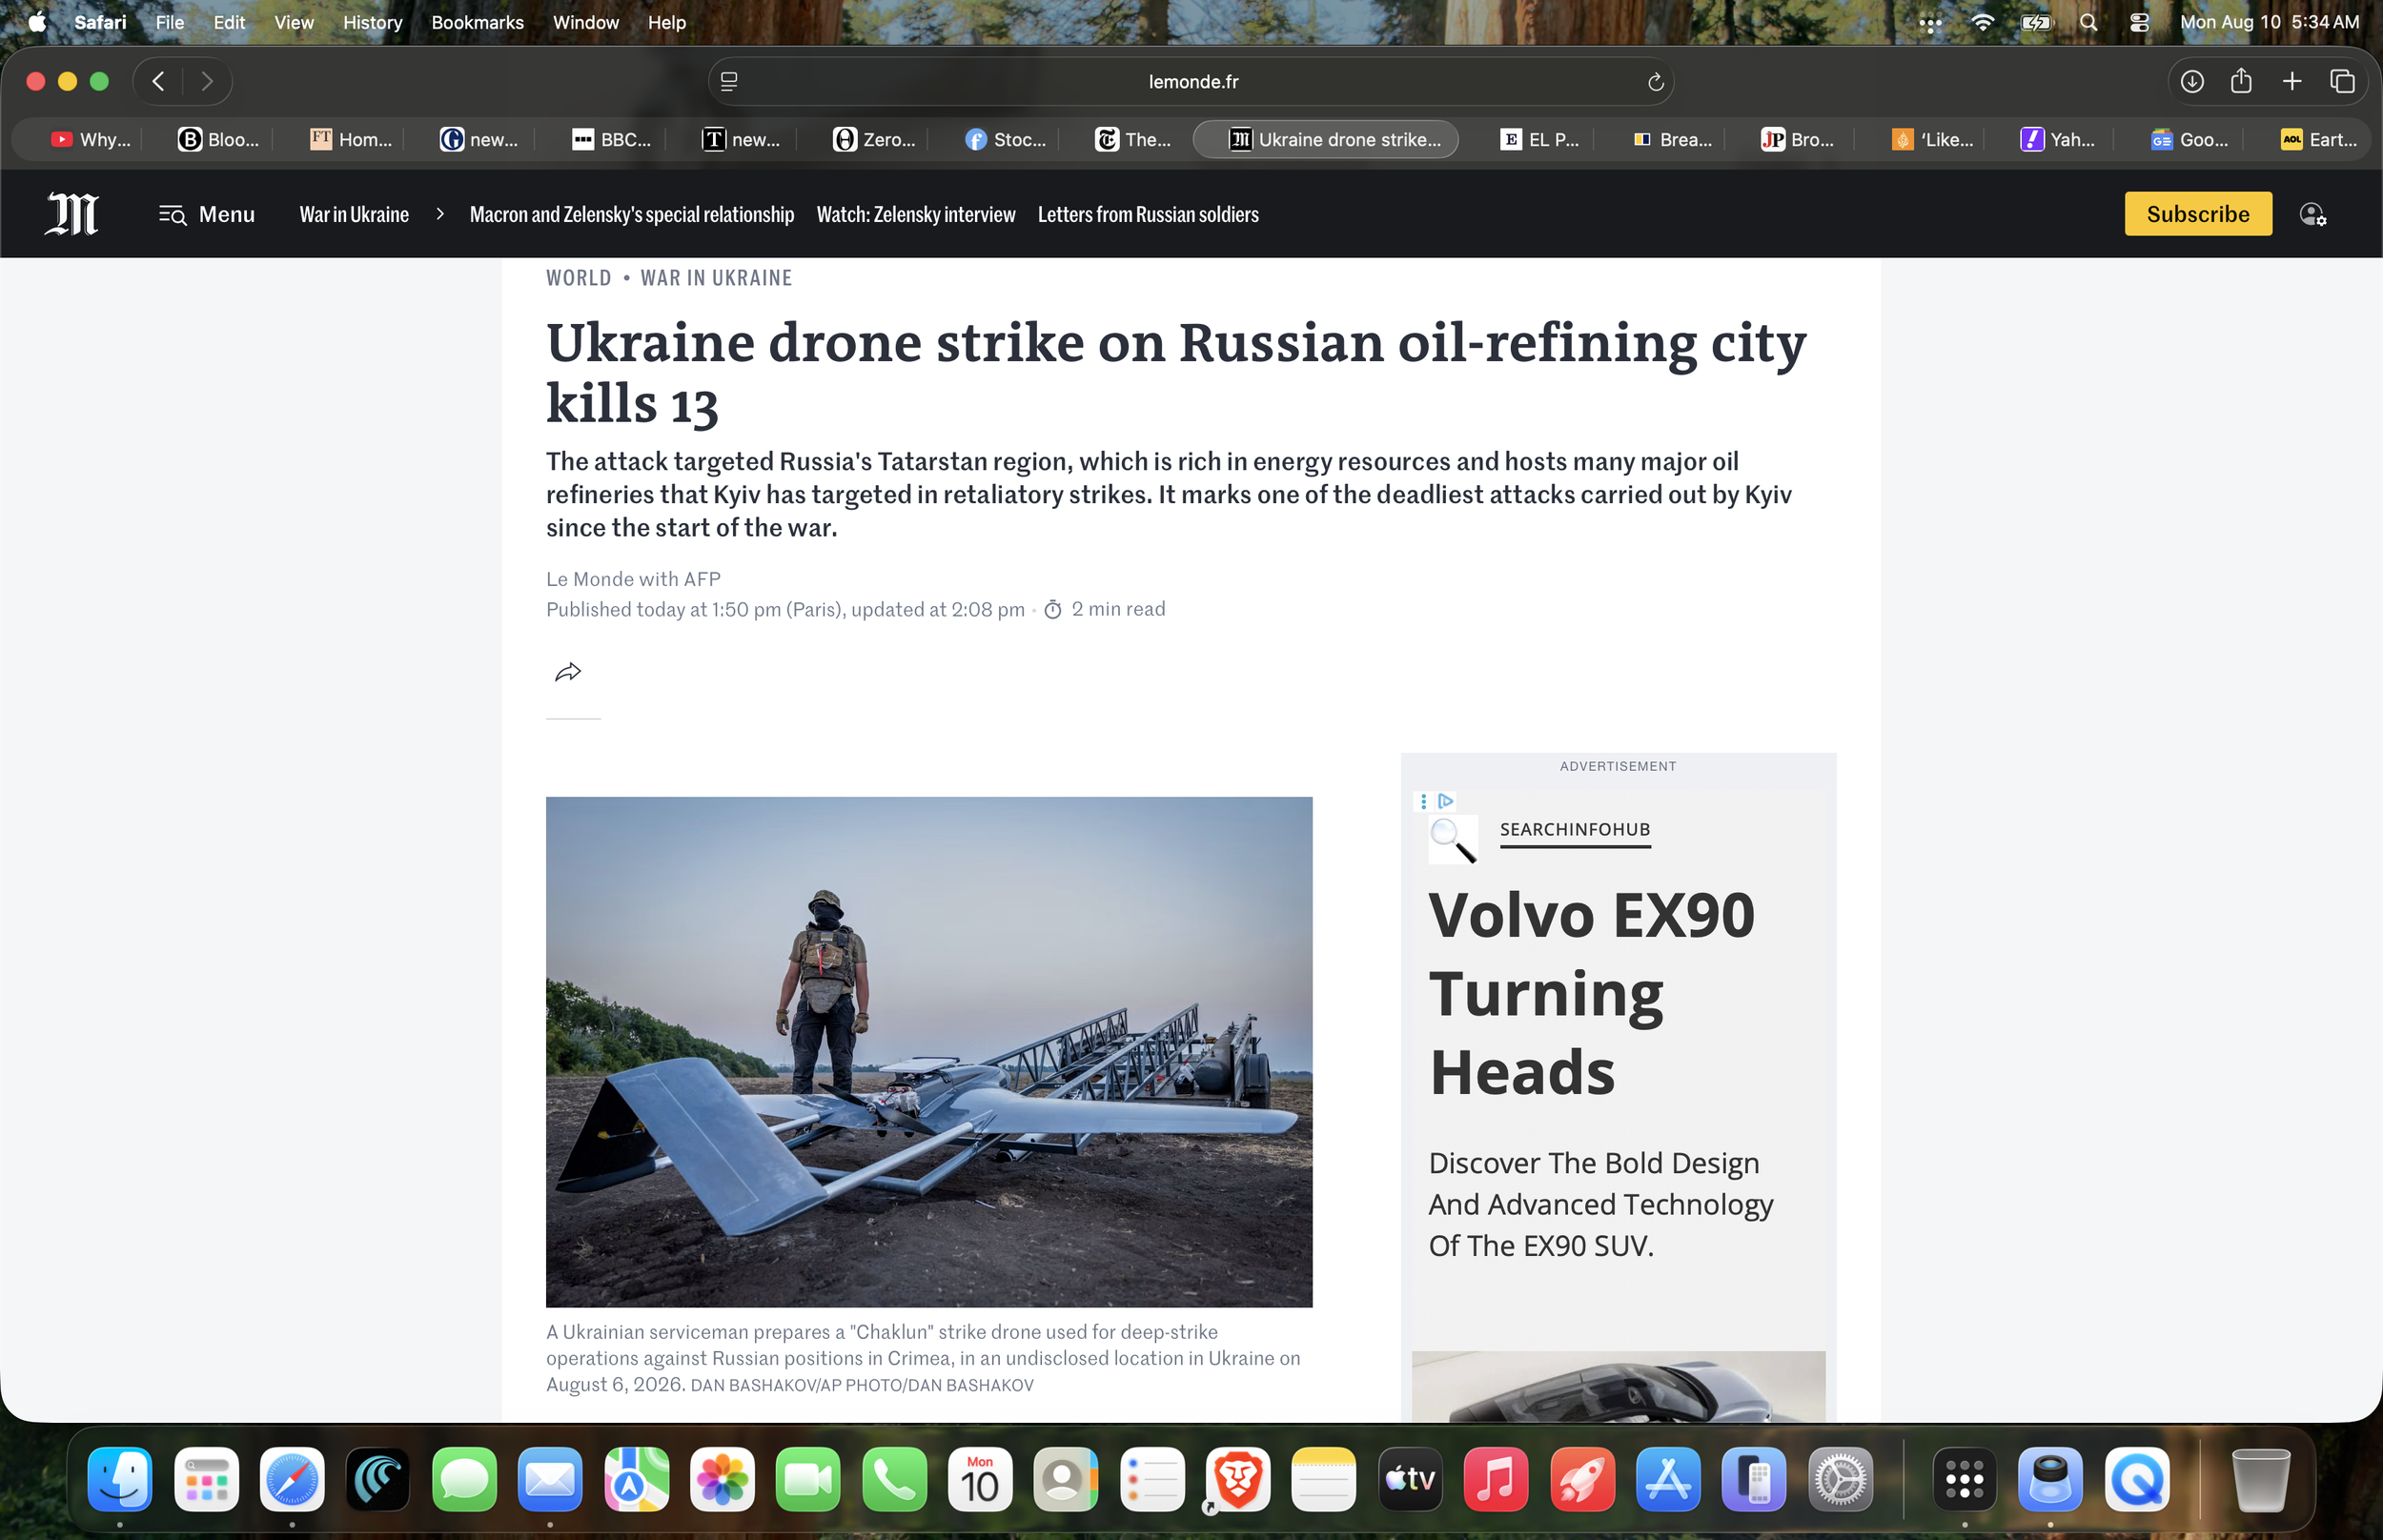This screenshot has width=2383, height=1540.
Task: Click the WAR IN UKRAINE breadcrumb
Action: coord(716,278)
